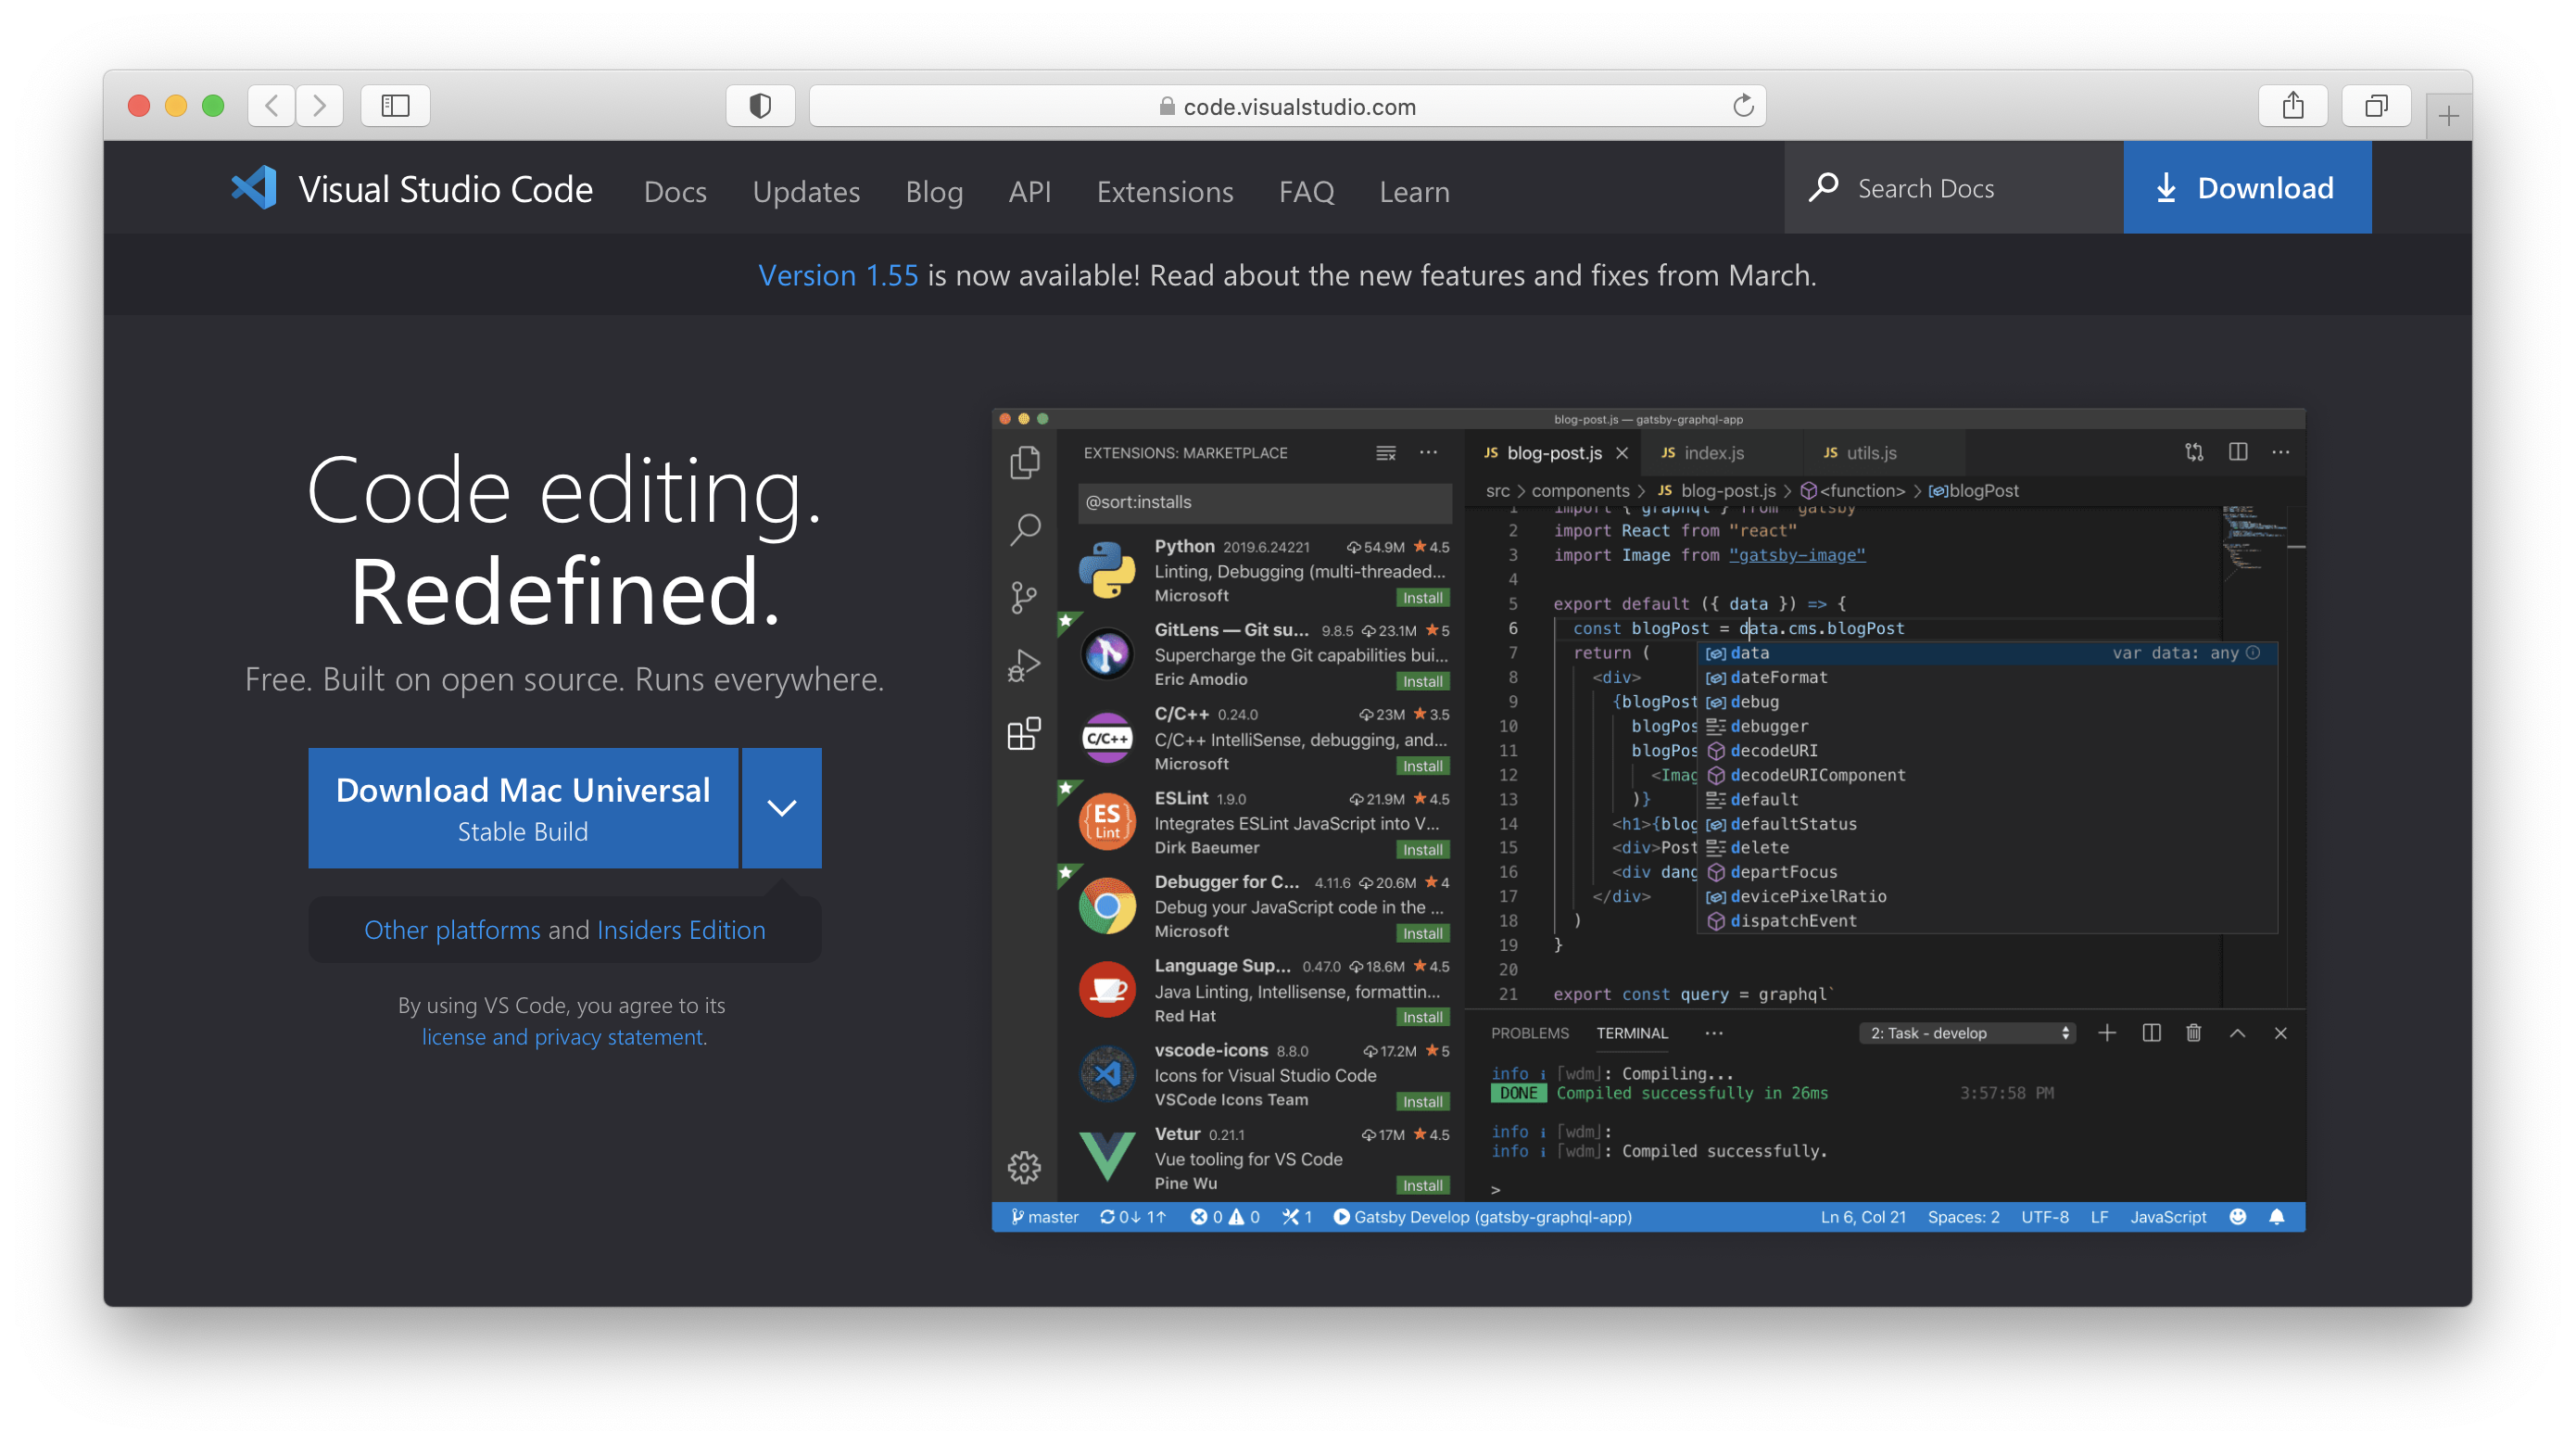Click the blue Download button in header
The image size is (2576, 1444).
tap(2246, 188)
